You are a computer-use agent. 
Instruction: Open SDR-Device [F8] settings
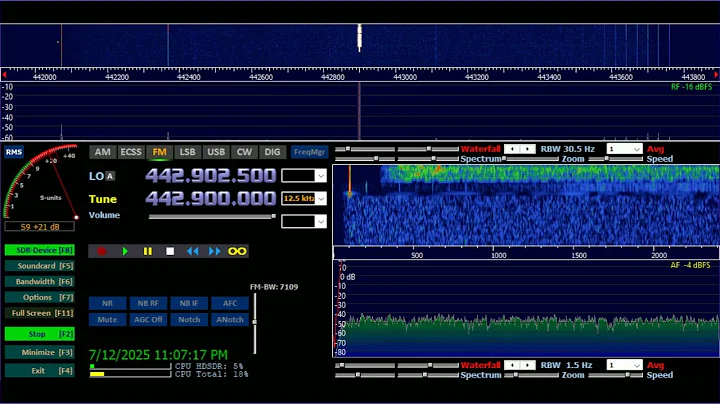tap(39, 250)
